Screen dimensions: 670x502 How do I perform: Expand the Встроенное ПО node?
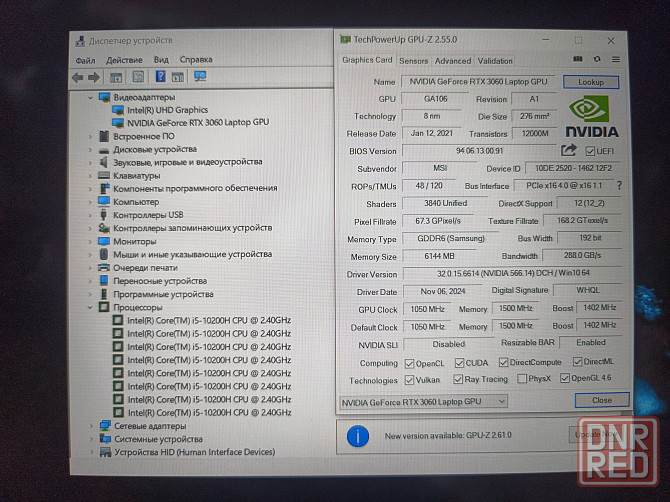click(x=90, y=137)
